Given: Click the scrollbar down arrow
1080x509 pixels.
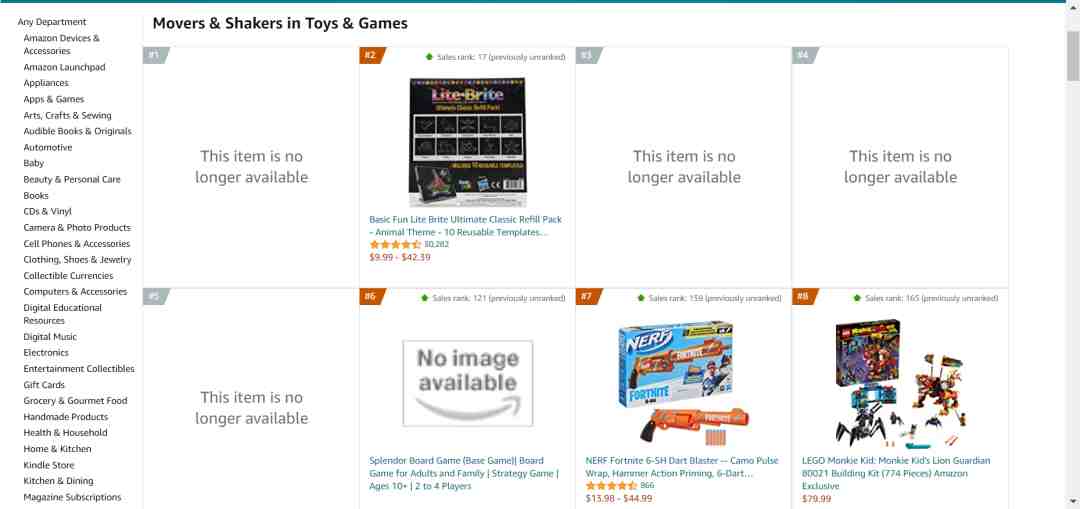Looking at the screenshot, I should click(x=1073, y=501).
